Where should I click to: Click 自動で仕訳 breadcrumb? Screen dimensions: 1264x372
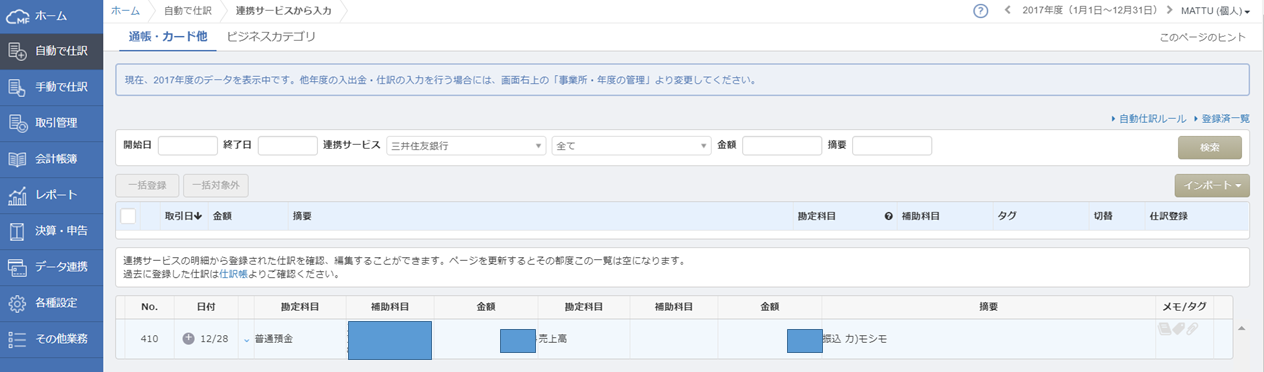click(x=187, y=10)
